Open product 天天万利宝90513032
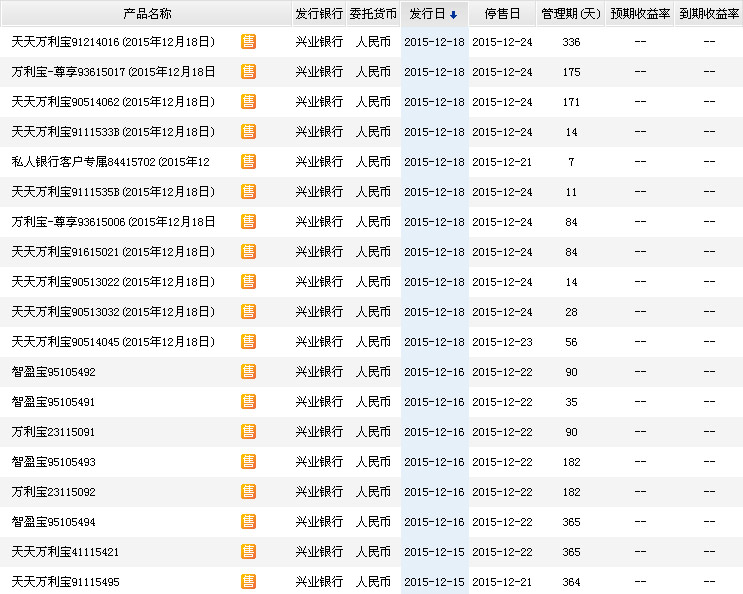 113,312
